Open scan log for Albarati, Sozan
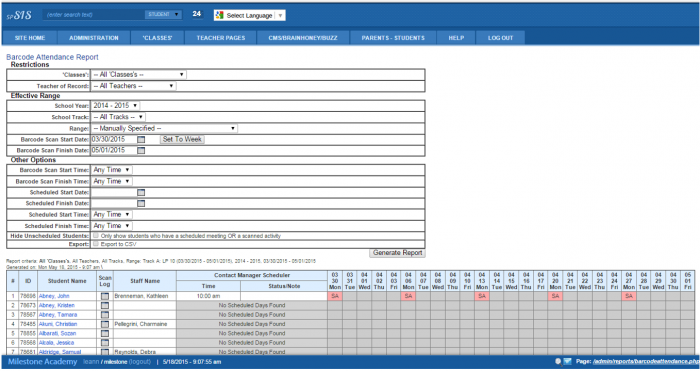700x371 pixels. (x=105, y=333)
